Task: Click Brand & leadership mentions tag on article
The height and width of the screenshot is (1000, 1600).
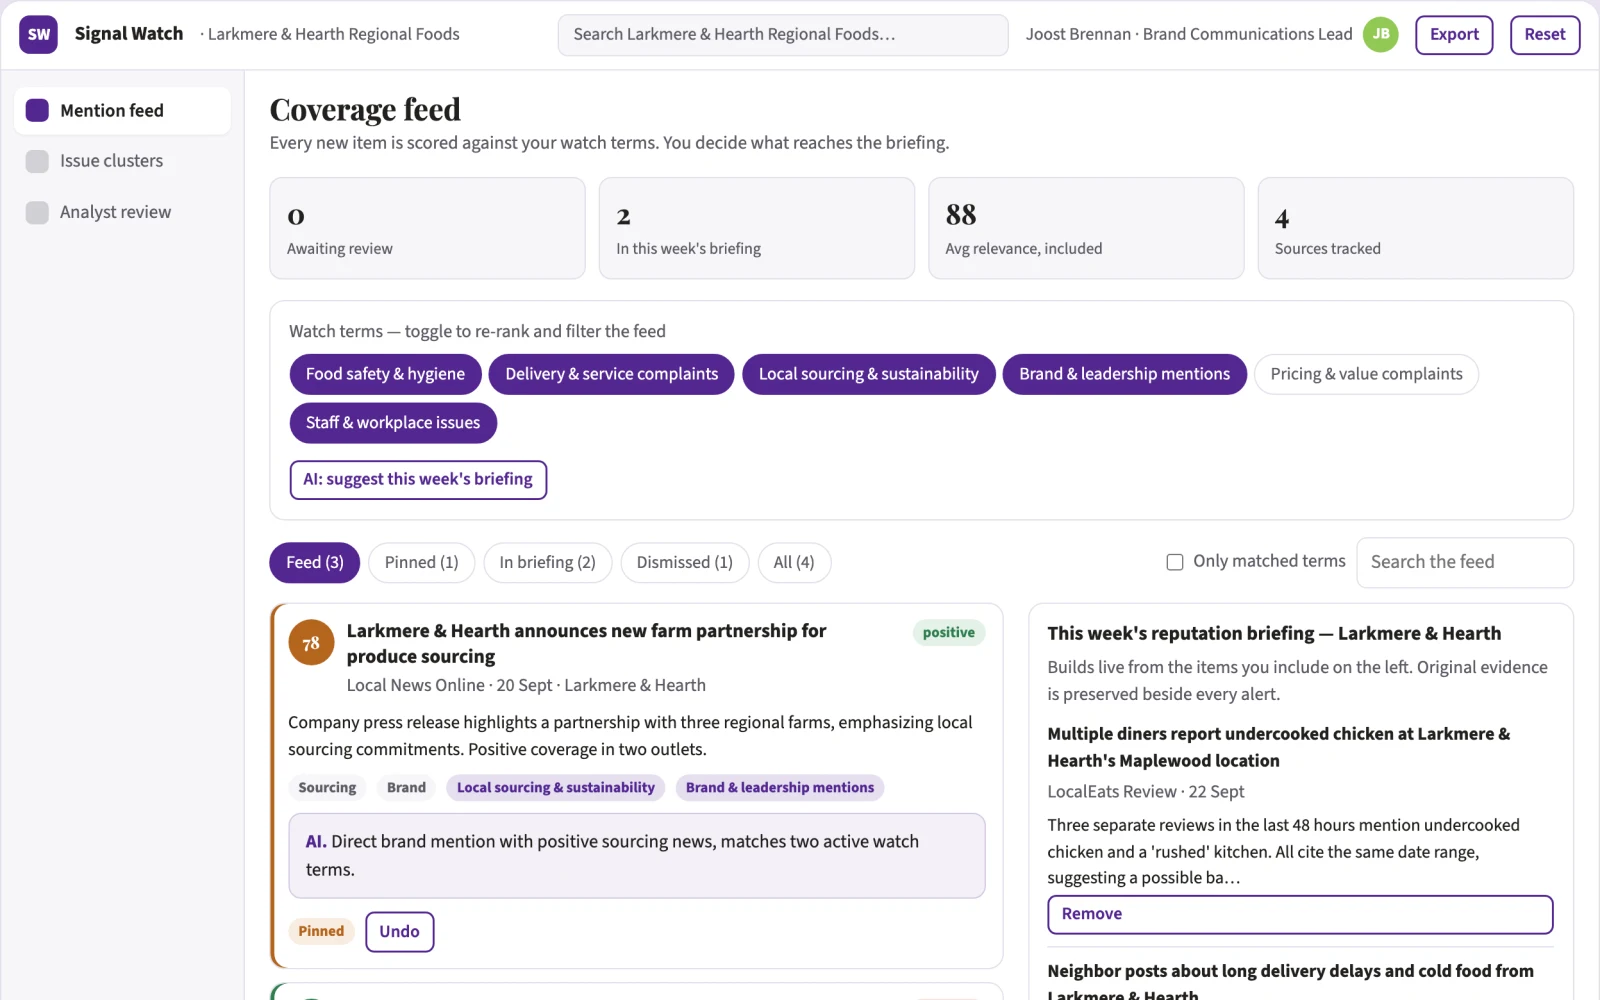Action: (780, 788)
